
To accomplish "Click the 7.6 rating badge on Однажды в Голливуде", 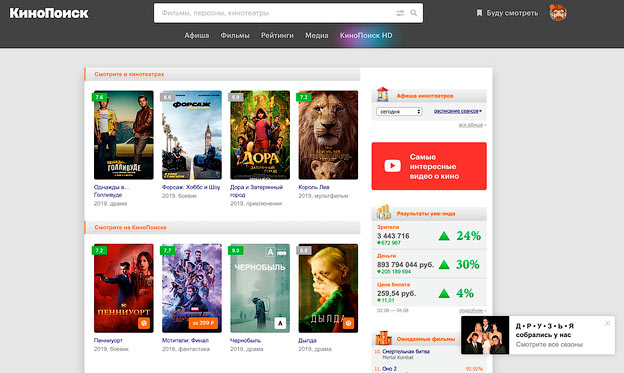I will tap(99, 97).
